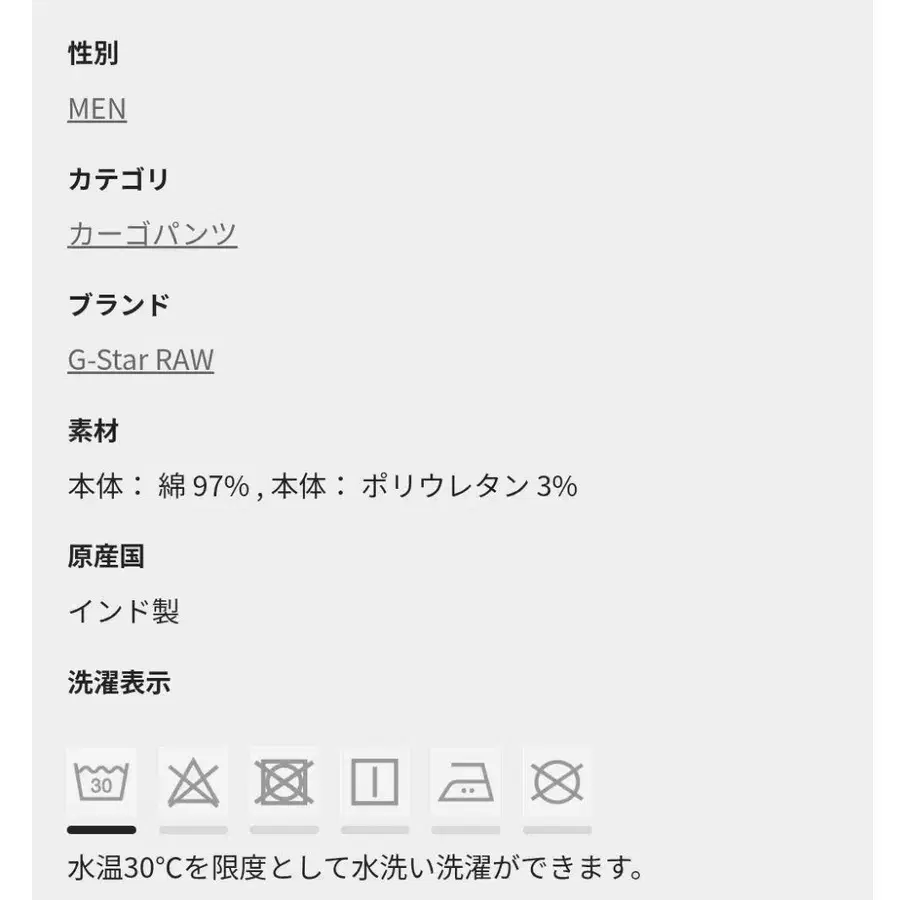Select the do-not-tumble-dry symbol
This screenshot has width=900, height=900.
(284, 781)
